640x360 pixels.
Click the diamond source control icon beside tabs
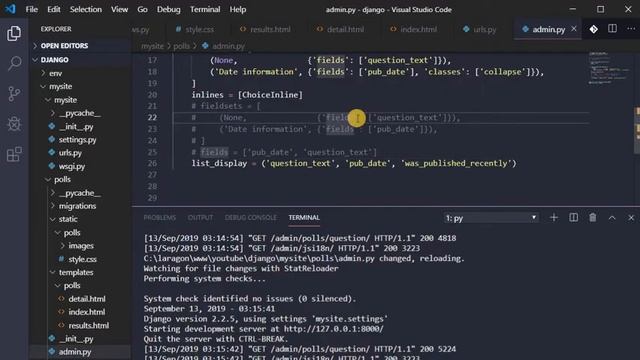point(594,29)
